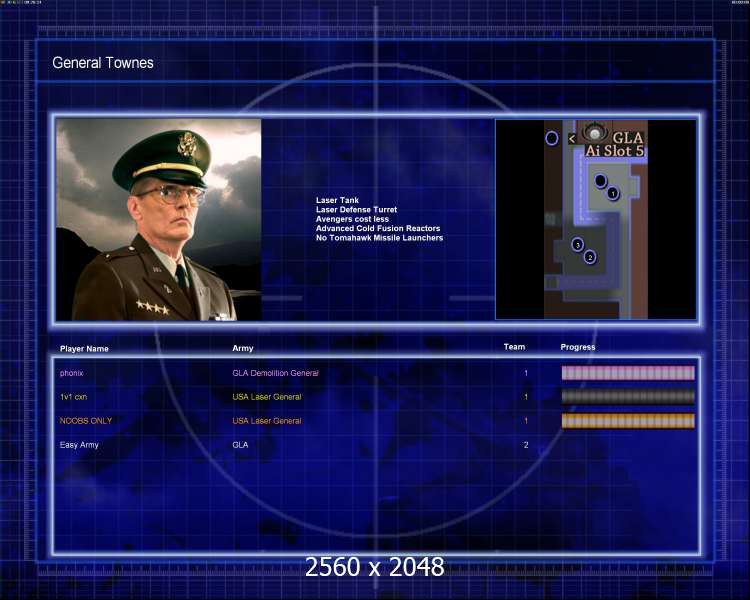Click team number 1 in phonix row
Screen dimensions: 750x600
(x=526, y=373)
